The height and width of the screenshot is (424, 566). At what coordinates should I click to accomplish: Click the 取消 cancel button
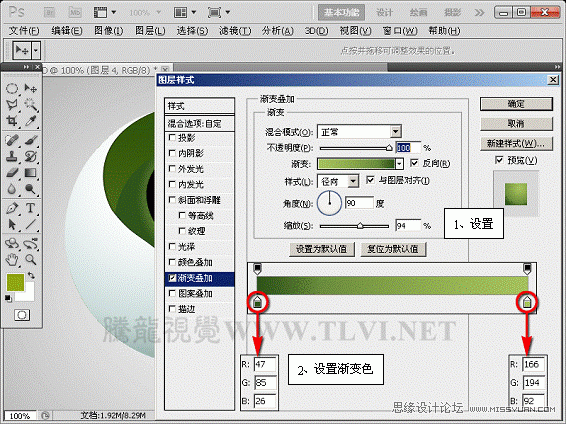[x=516, y=124]
